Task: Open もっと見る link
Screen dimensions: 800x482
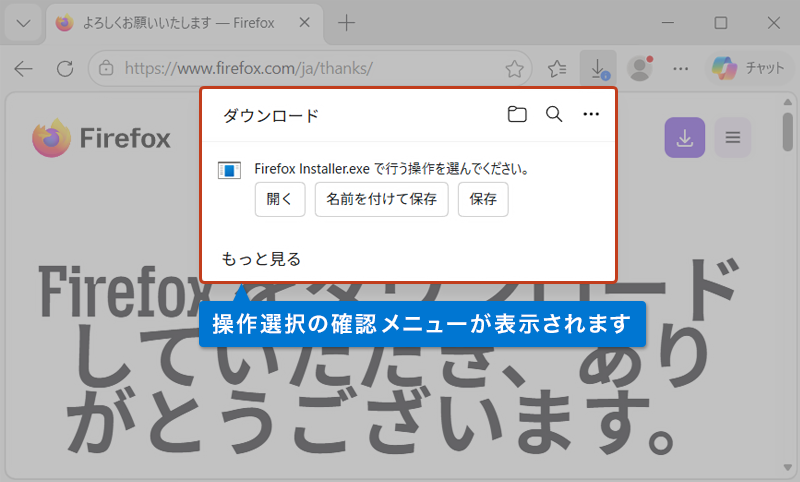Action: [x=261, y=259]
